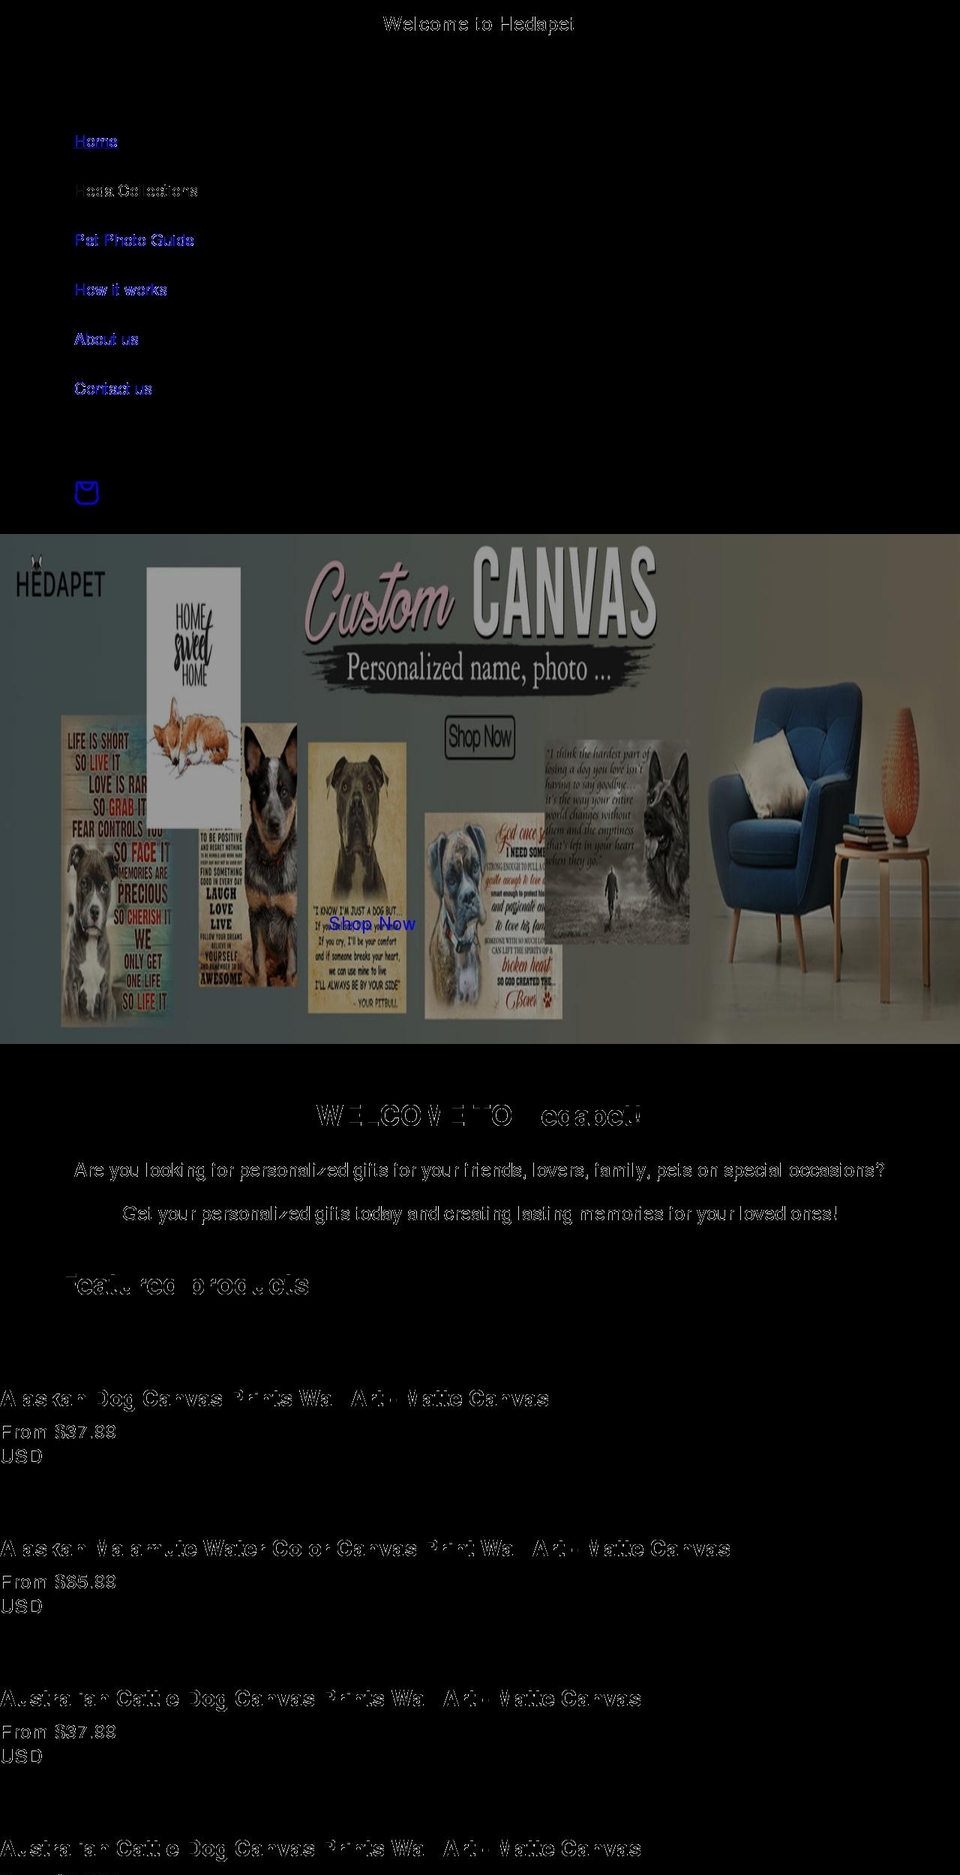The image size is (960, 1875).
Task: Click the 'Are you looking for personalized gifts' line
Action: tap(479, 1170)
